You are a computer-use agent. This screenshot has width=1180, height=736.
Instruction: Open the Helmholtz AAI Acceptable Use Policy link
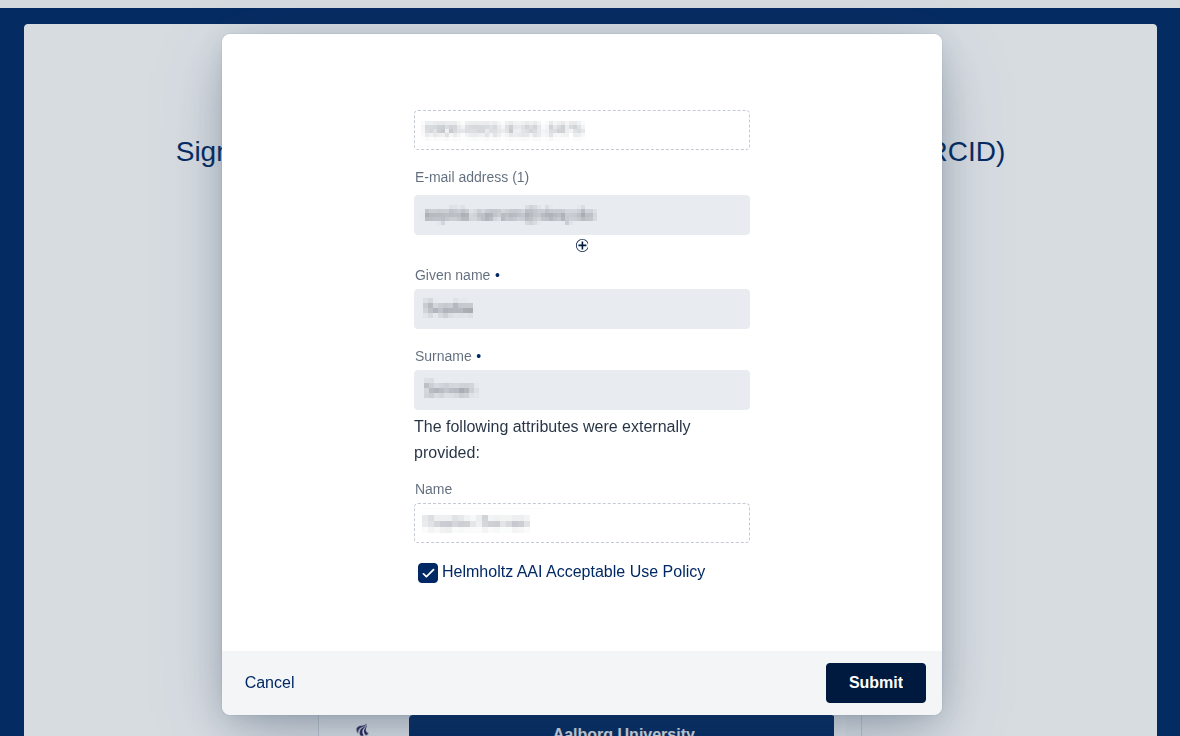pos(574,572)
